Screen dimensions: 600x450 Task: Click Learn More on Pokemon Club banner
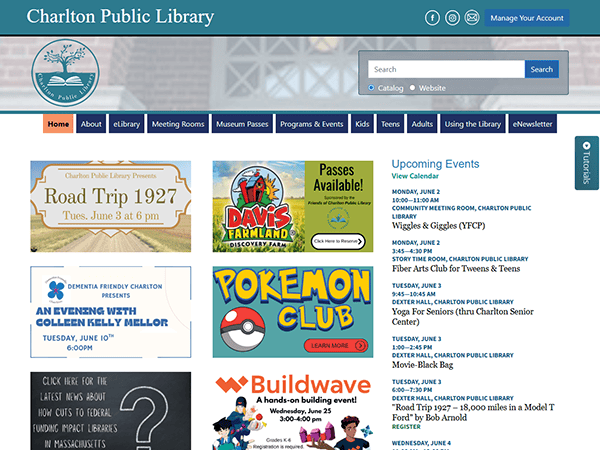pos(336,346)
